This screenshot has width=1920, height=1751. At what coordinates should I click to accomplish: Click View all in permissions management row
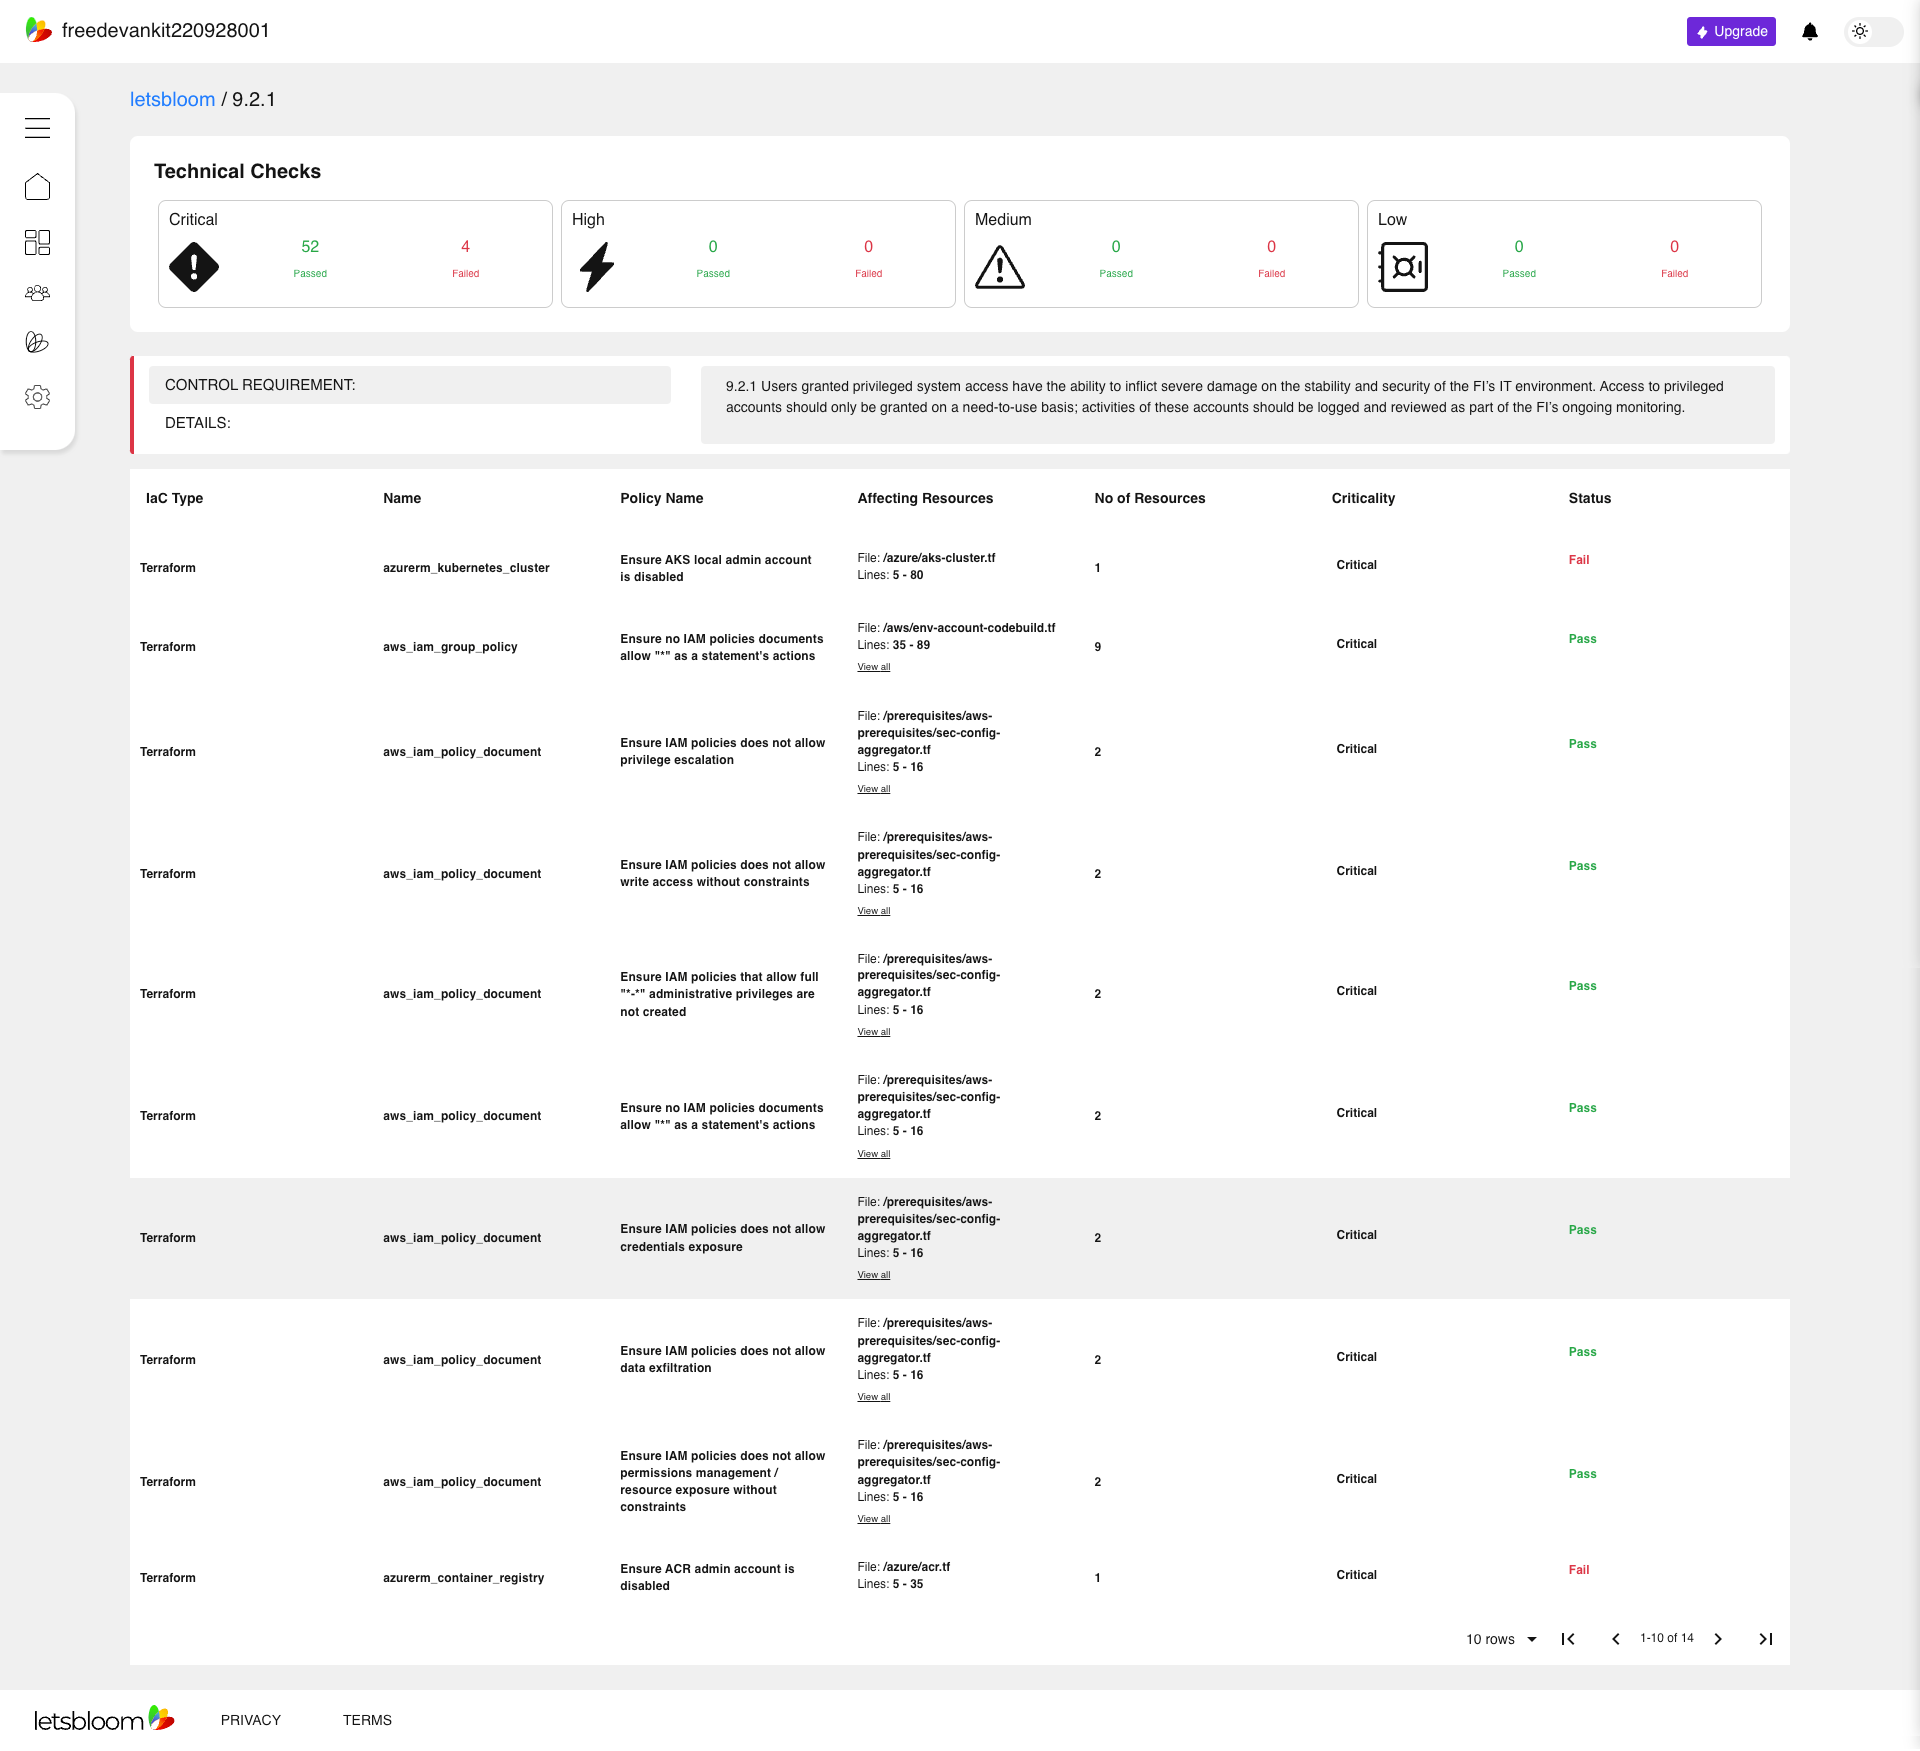pos(873,1519)
